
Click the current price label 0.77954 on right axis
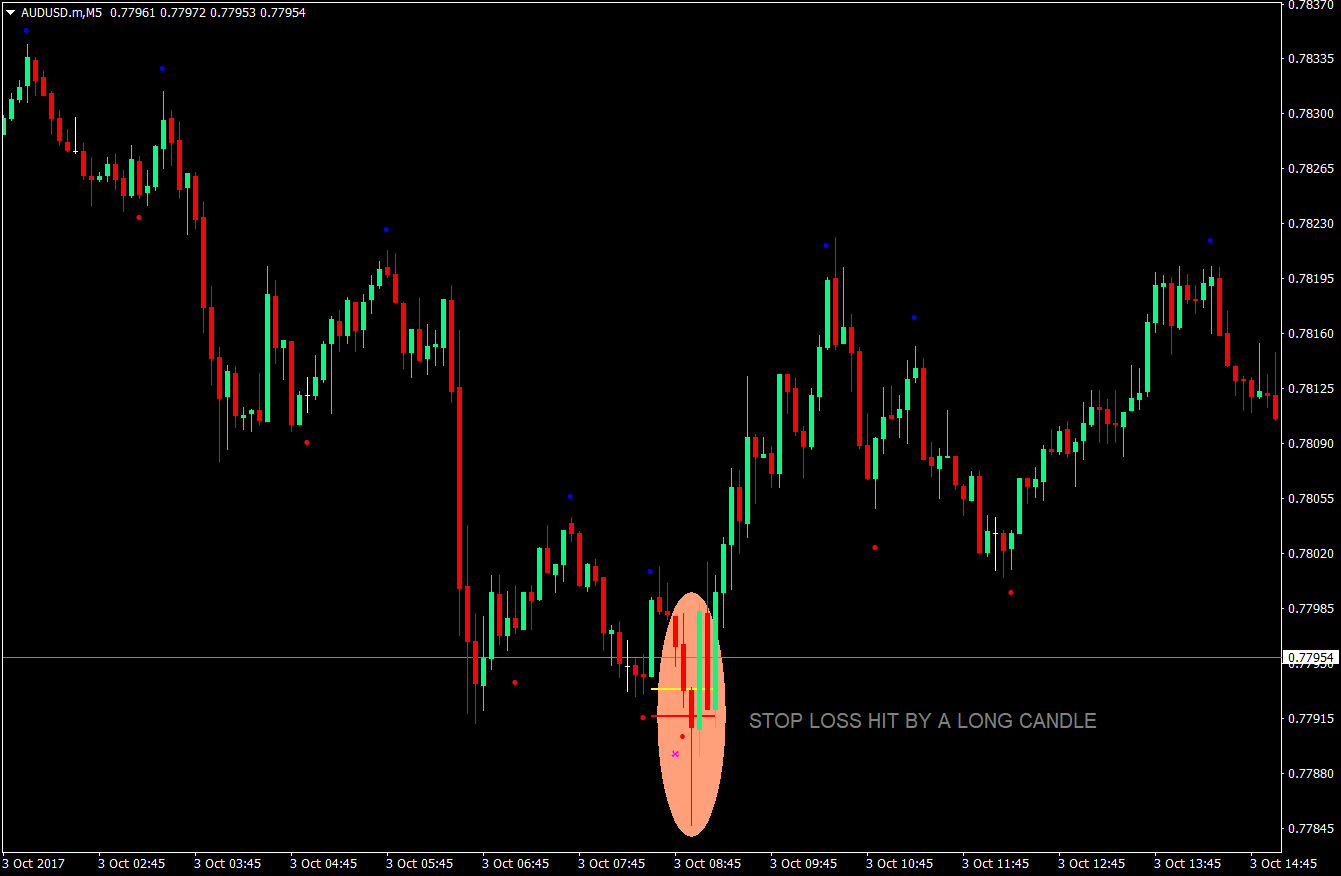[x=1311, y=658]
